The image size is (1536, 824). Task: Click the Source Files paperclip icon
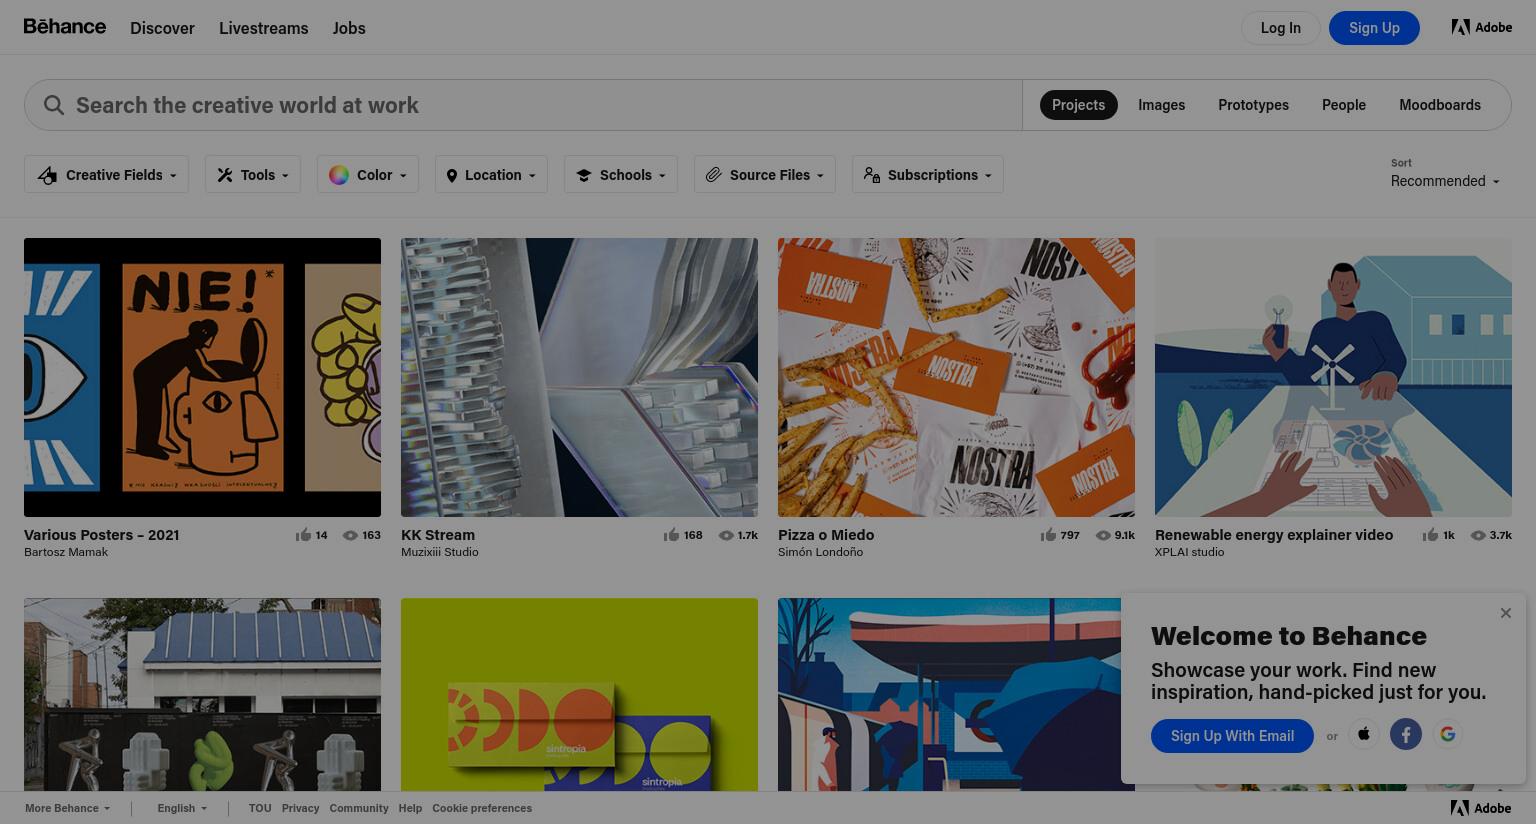pyautogui.click(x=713, y=175)
